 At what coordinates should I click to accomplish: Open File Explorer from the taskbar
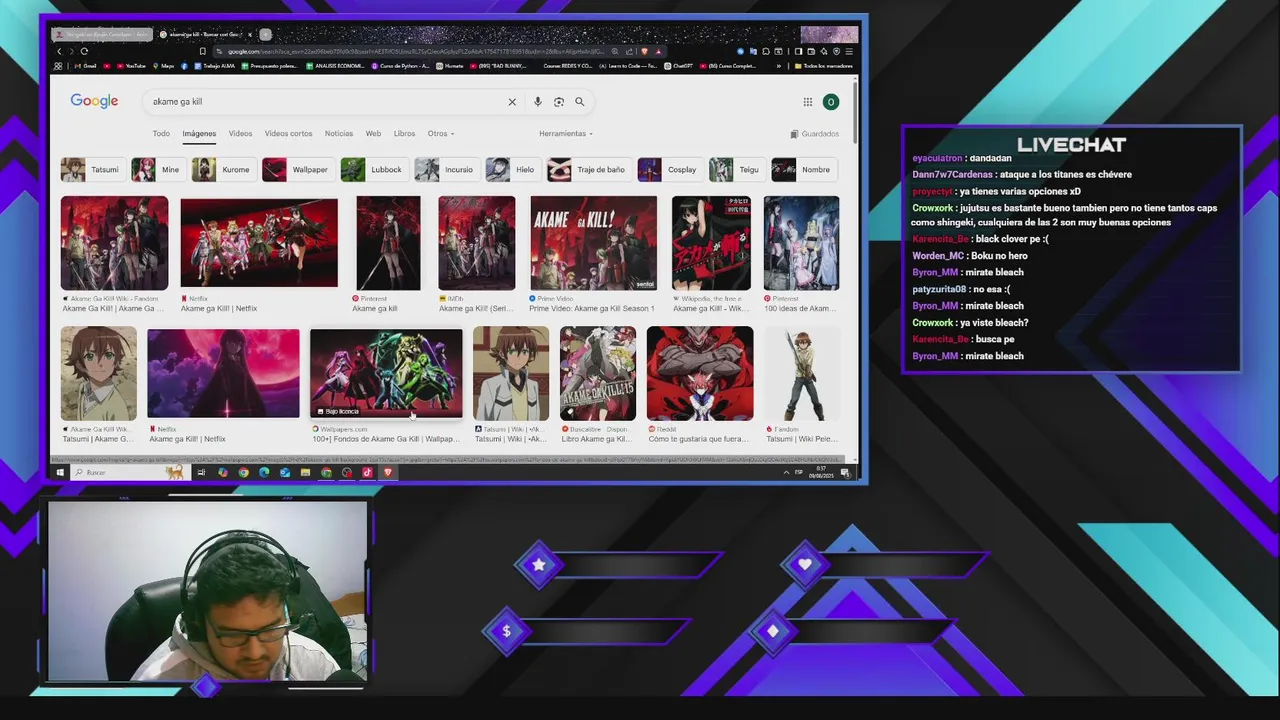click(305, 473)
